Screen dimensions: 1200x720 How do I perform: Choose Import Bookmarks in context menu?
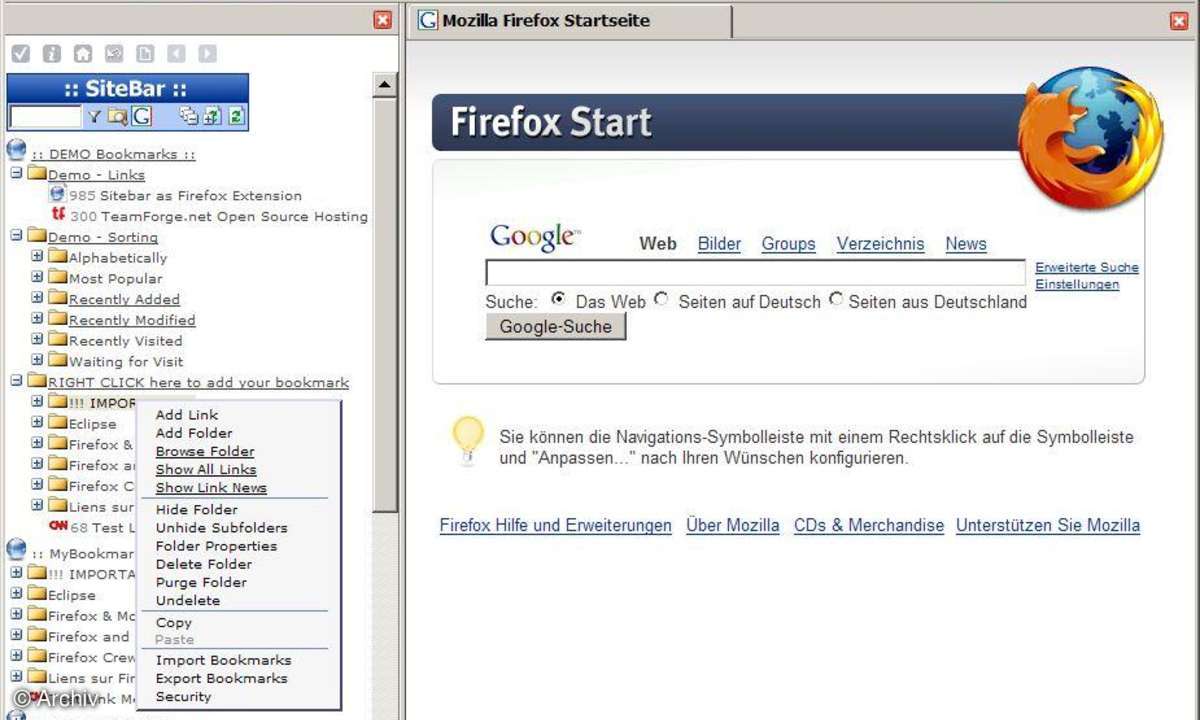pyautogui.click(x=223, y=660)
